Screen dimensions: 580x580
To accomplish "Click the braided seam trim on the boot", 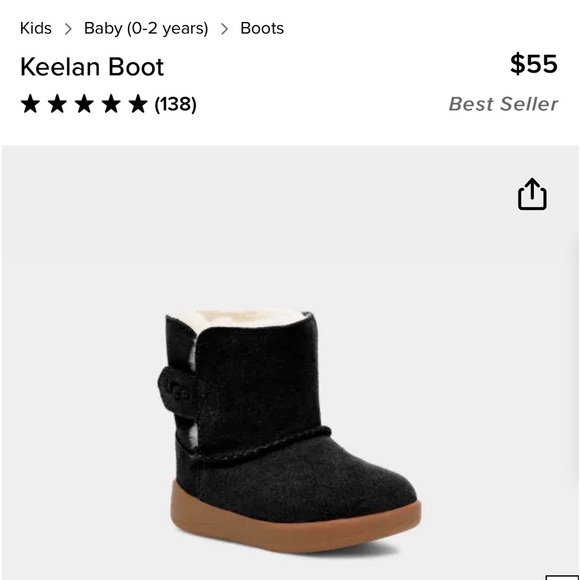I will (259, 444).
